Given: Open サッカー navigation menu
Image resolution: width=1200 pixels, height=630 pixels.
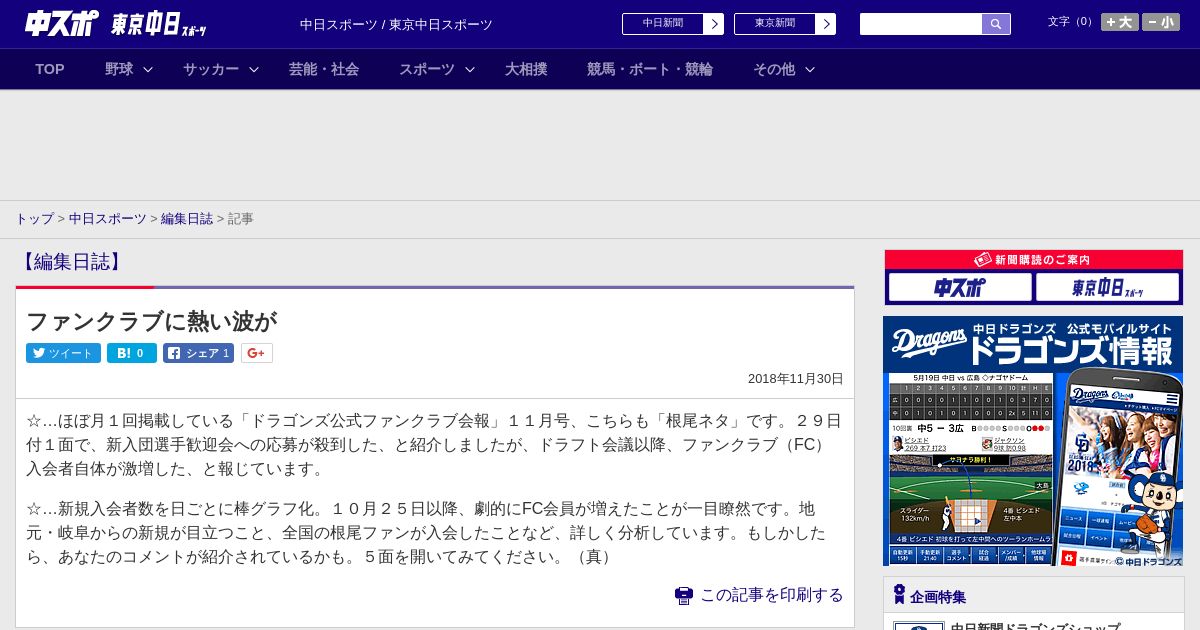Looking at the screenshot, I should click(211, 69).
